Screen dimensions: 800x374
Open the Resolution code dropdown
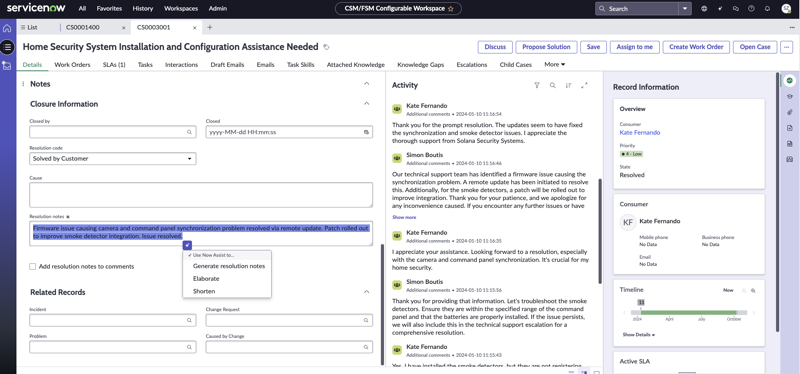click(x=113, y=159)
